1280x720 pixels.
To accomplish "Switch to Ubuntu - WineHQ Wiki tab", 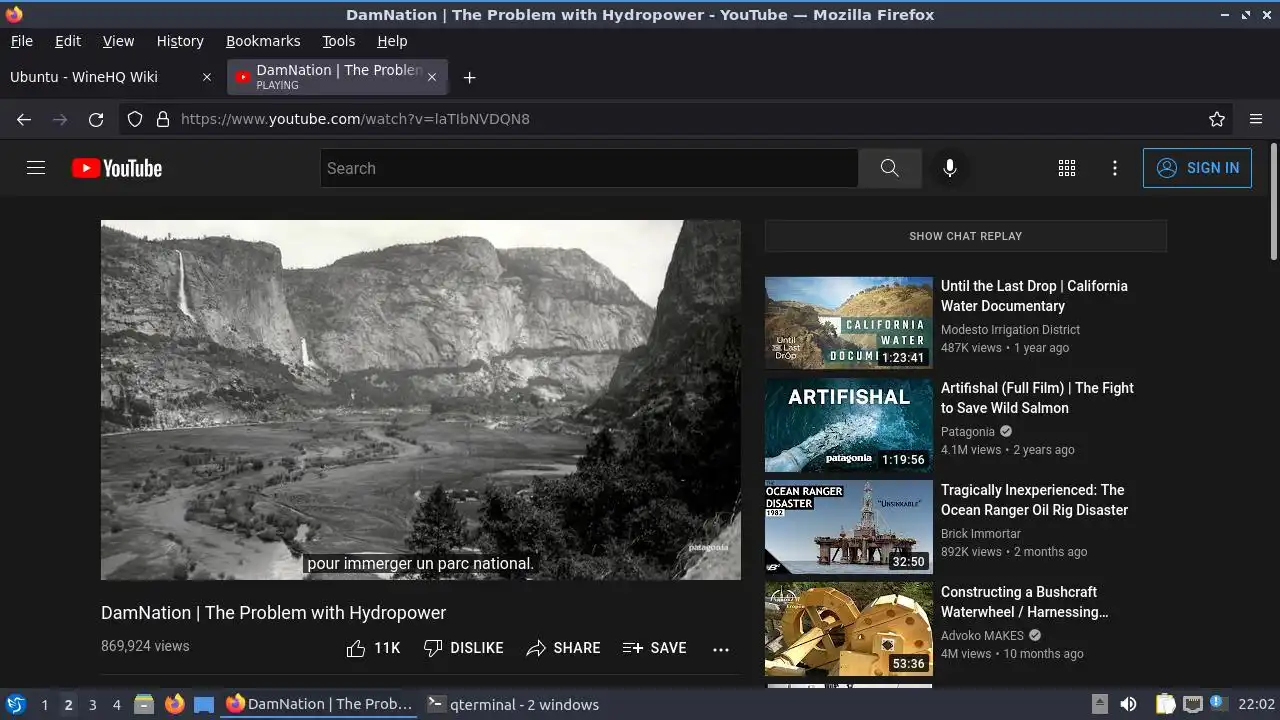I will (x=100, y=77).
